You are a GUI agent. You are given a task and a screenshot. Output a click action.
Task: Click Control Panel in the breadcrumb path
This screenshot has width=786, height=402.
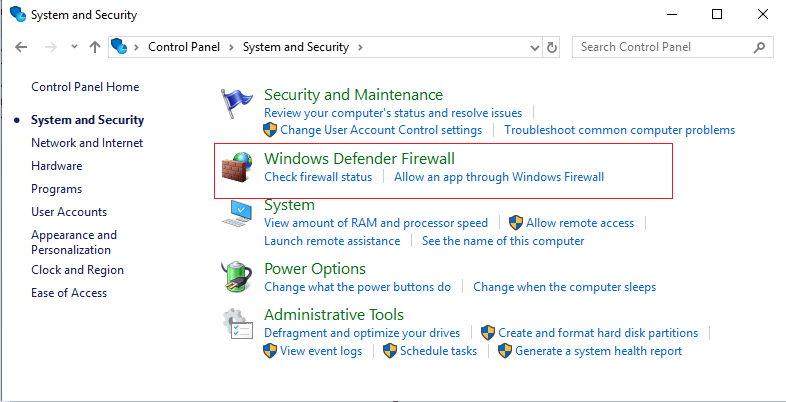coord(186,47)
